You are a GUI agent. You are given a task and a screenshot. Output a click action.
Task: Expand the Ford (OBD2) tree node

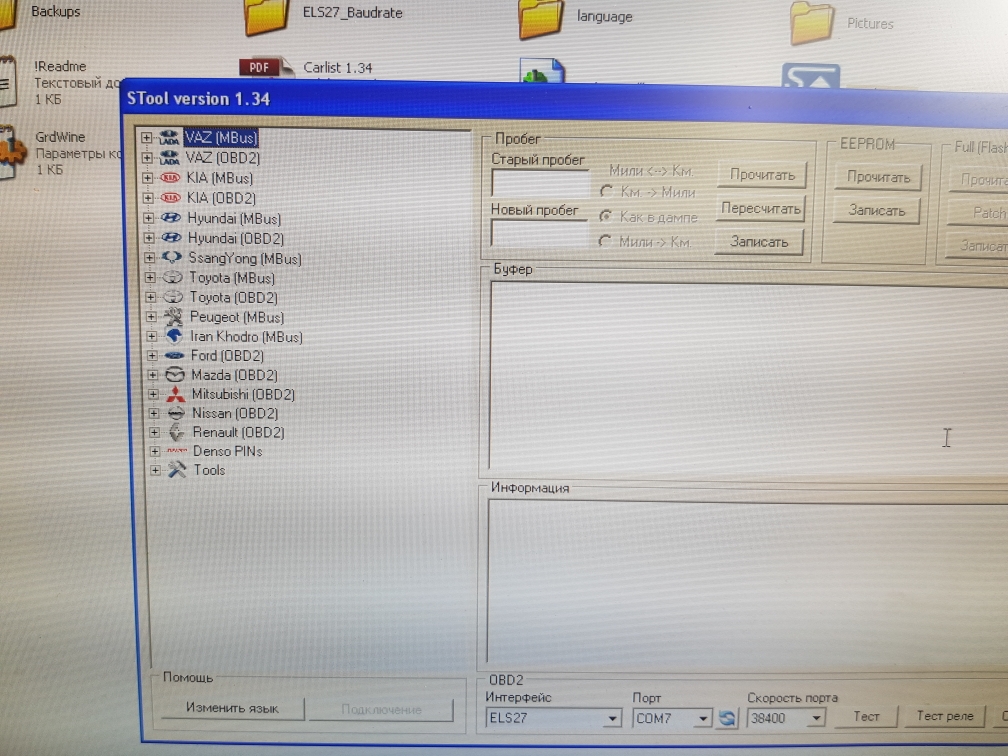tap(152, 356)
